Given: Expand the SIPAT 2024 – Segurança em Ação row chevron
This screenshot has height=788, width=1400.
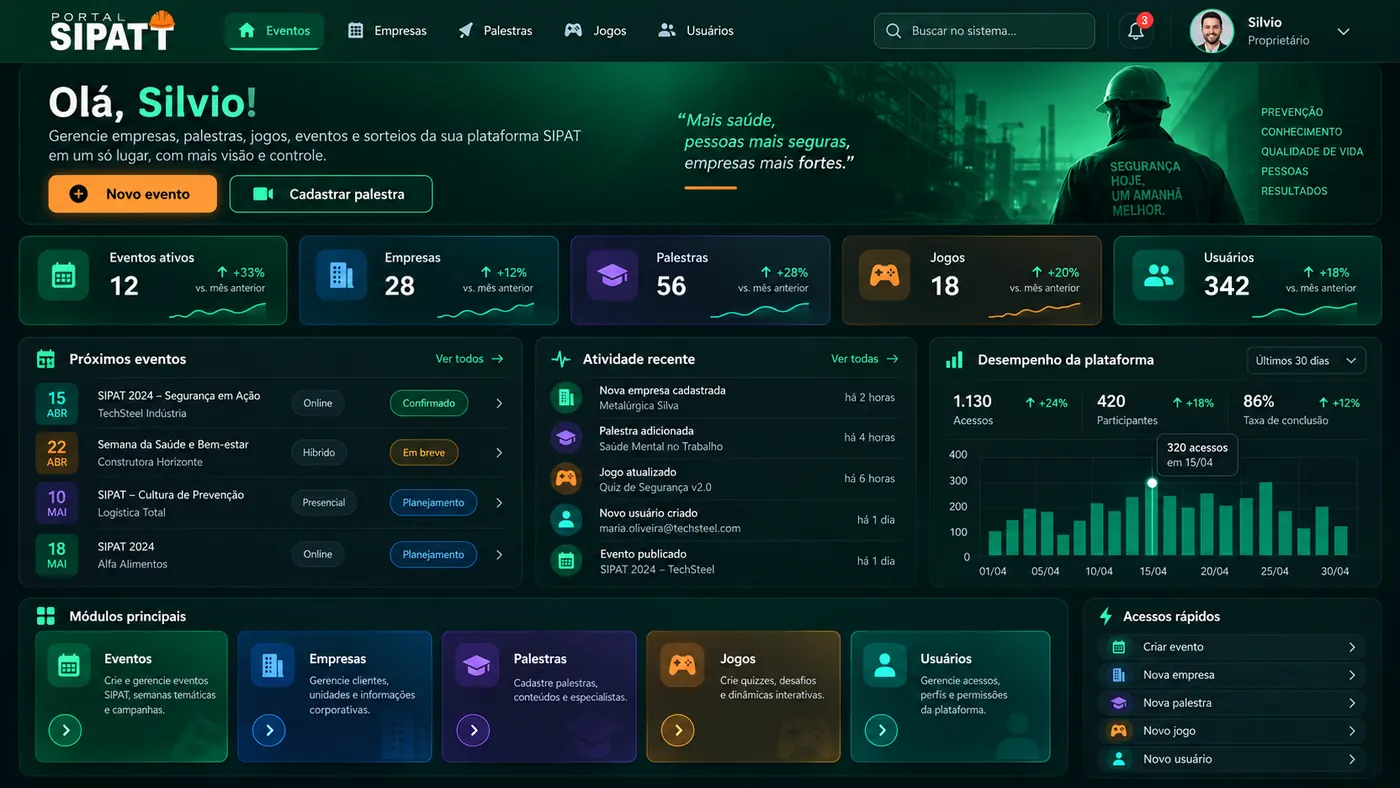Looking at the screenshot, I should pos(499,404).
